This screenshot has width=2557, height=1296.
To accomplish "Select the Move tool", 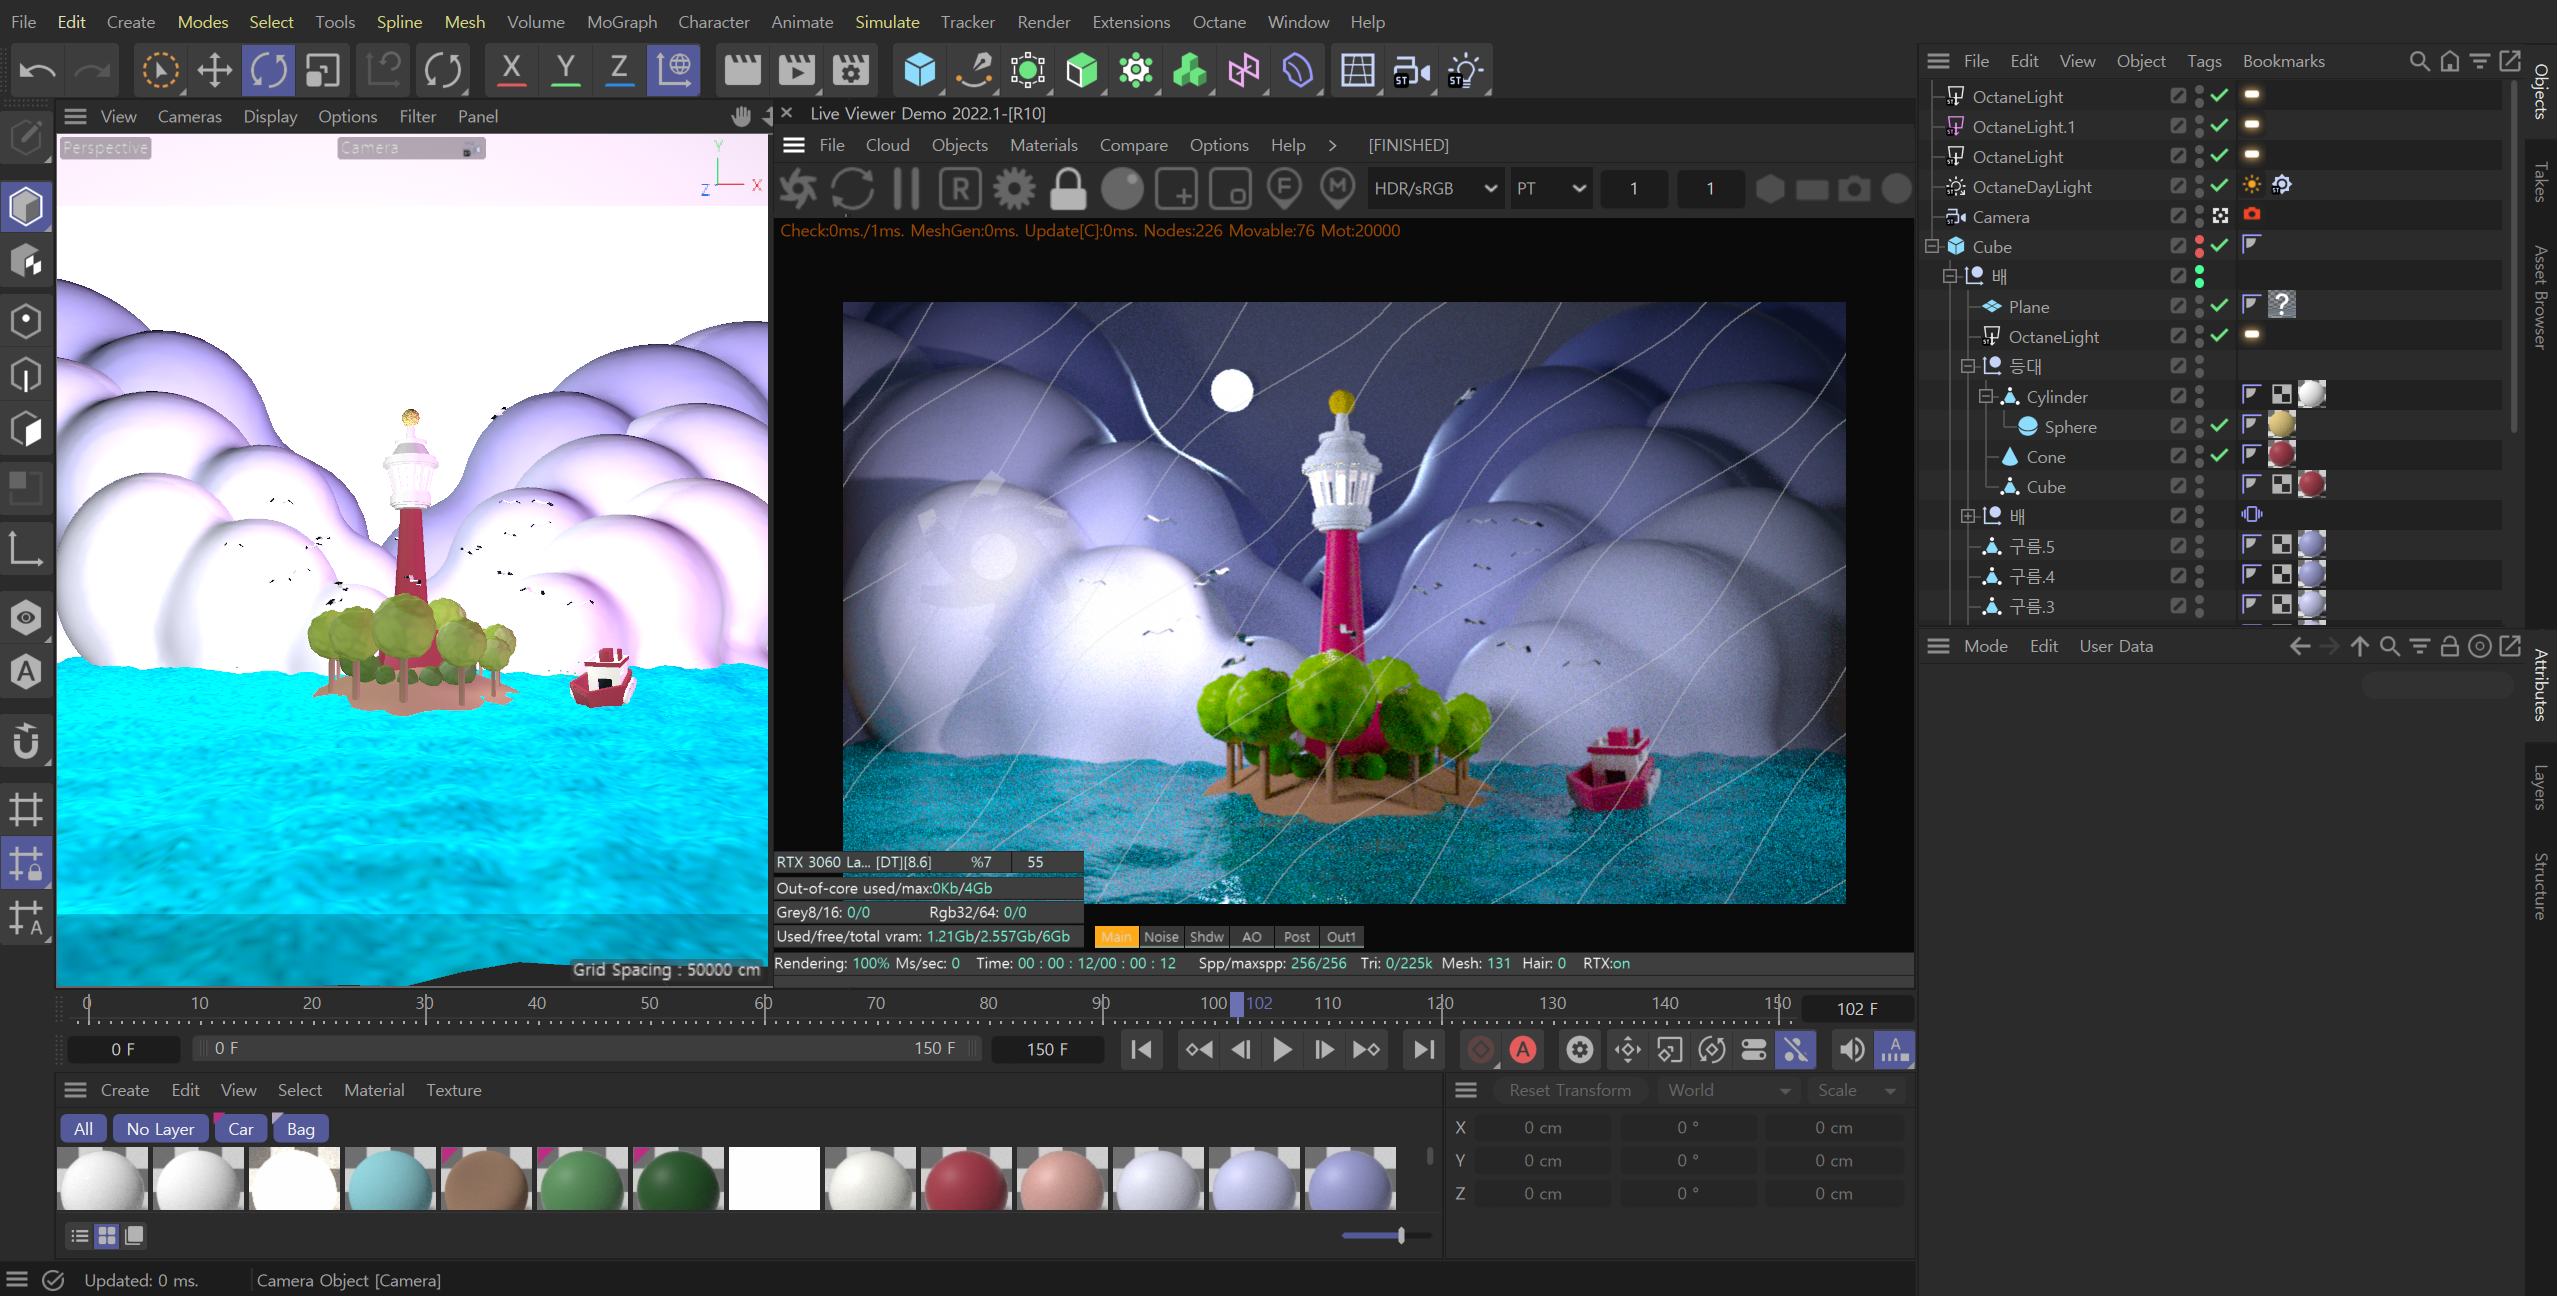I will tap(214, 70).
